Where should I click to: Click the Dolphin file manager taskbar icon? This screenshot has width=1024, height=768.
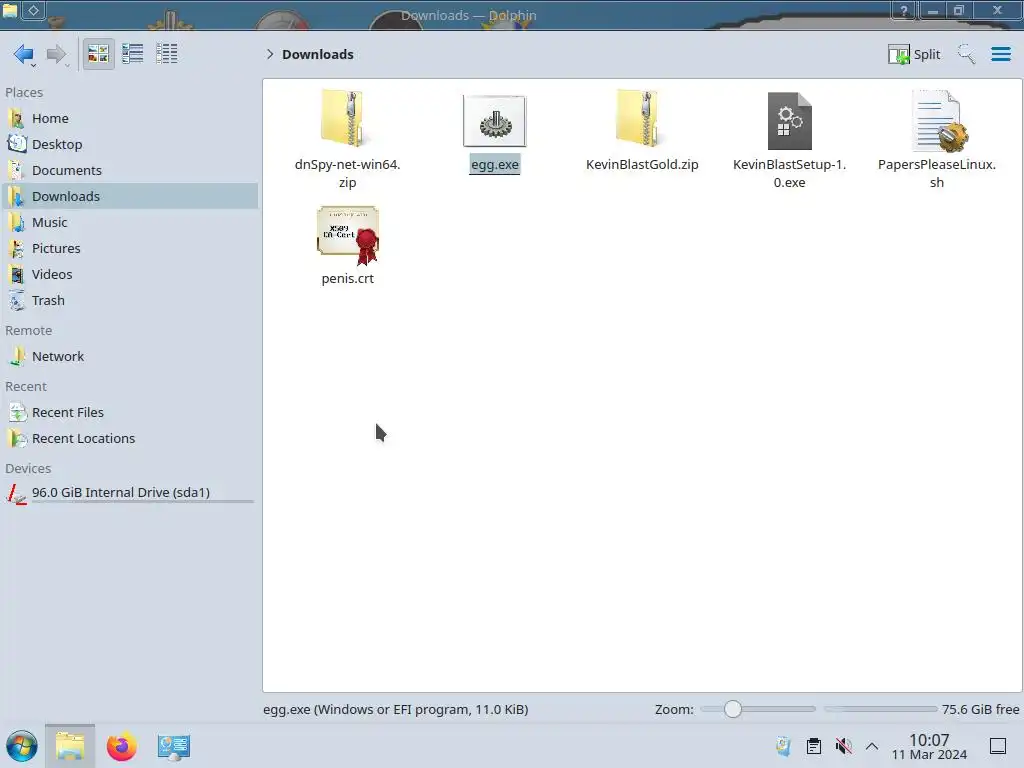[70, 746]
